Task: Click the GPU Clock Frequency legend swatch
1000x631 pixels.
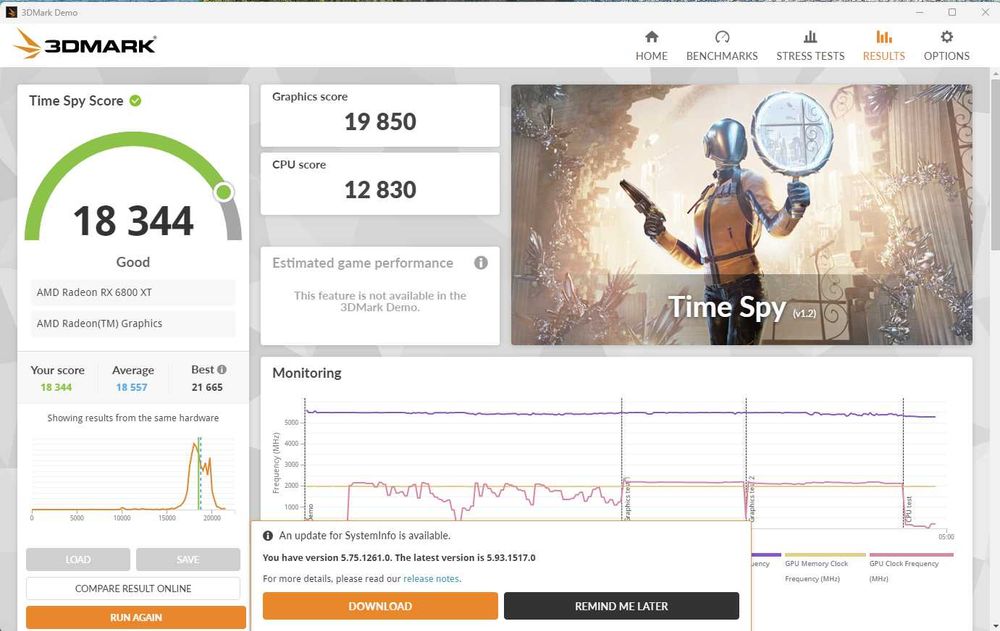Action: pos(911,555)
